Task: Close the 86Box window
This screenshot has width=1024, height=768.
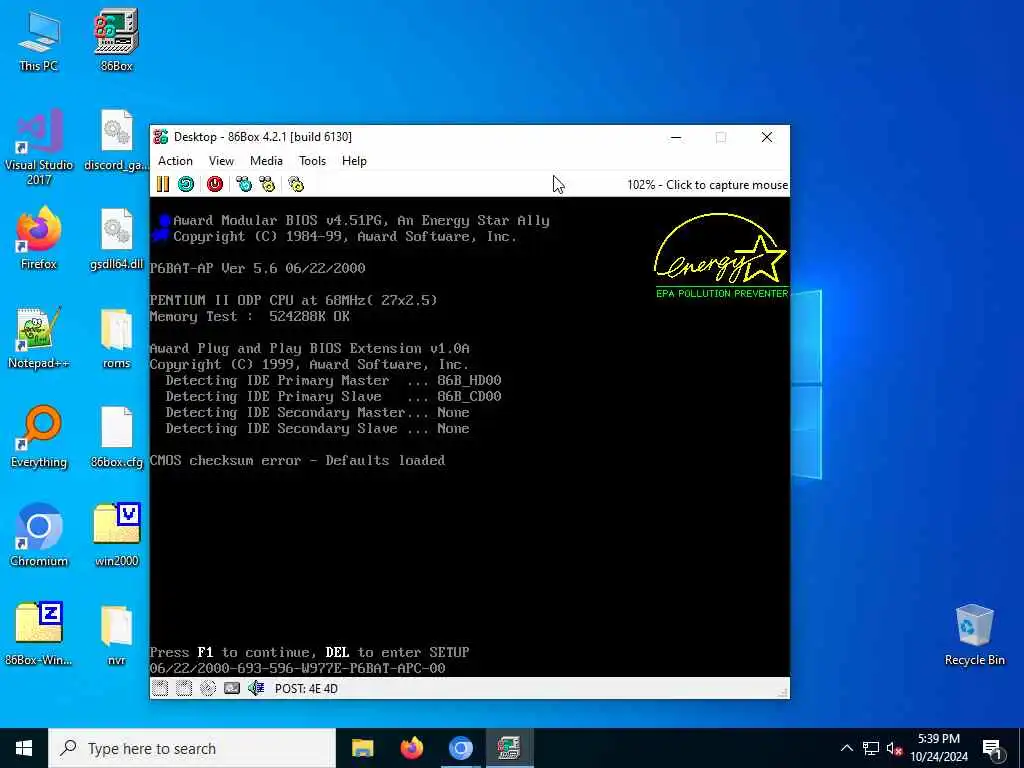Action: [x=767, y=137]
